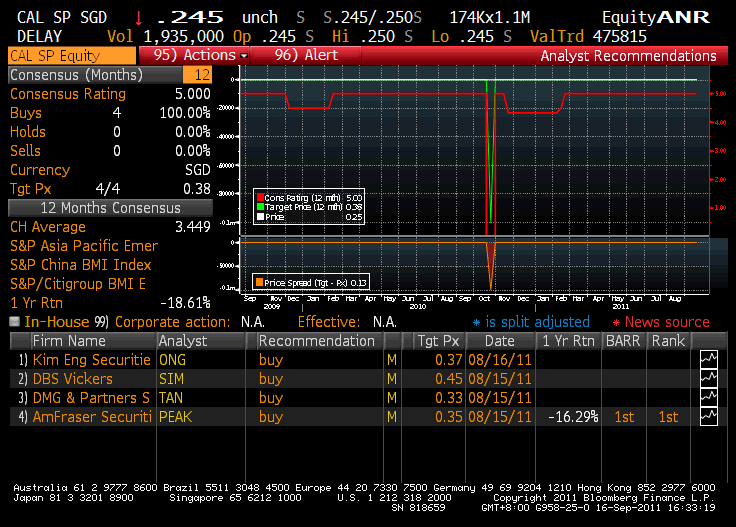Image resolution: width=736 pixels, height=527 pixels.
Task: Select S&P Asia Pacific Emer index
Action: tap(84, 246)
